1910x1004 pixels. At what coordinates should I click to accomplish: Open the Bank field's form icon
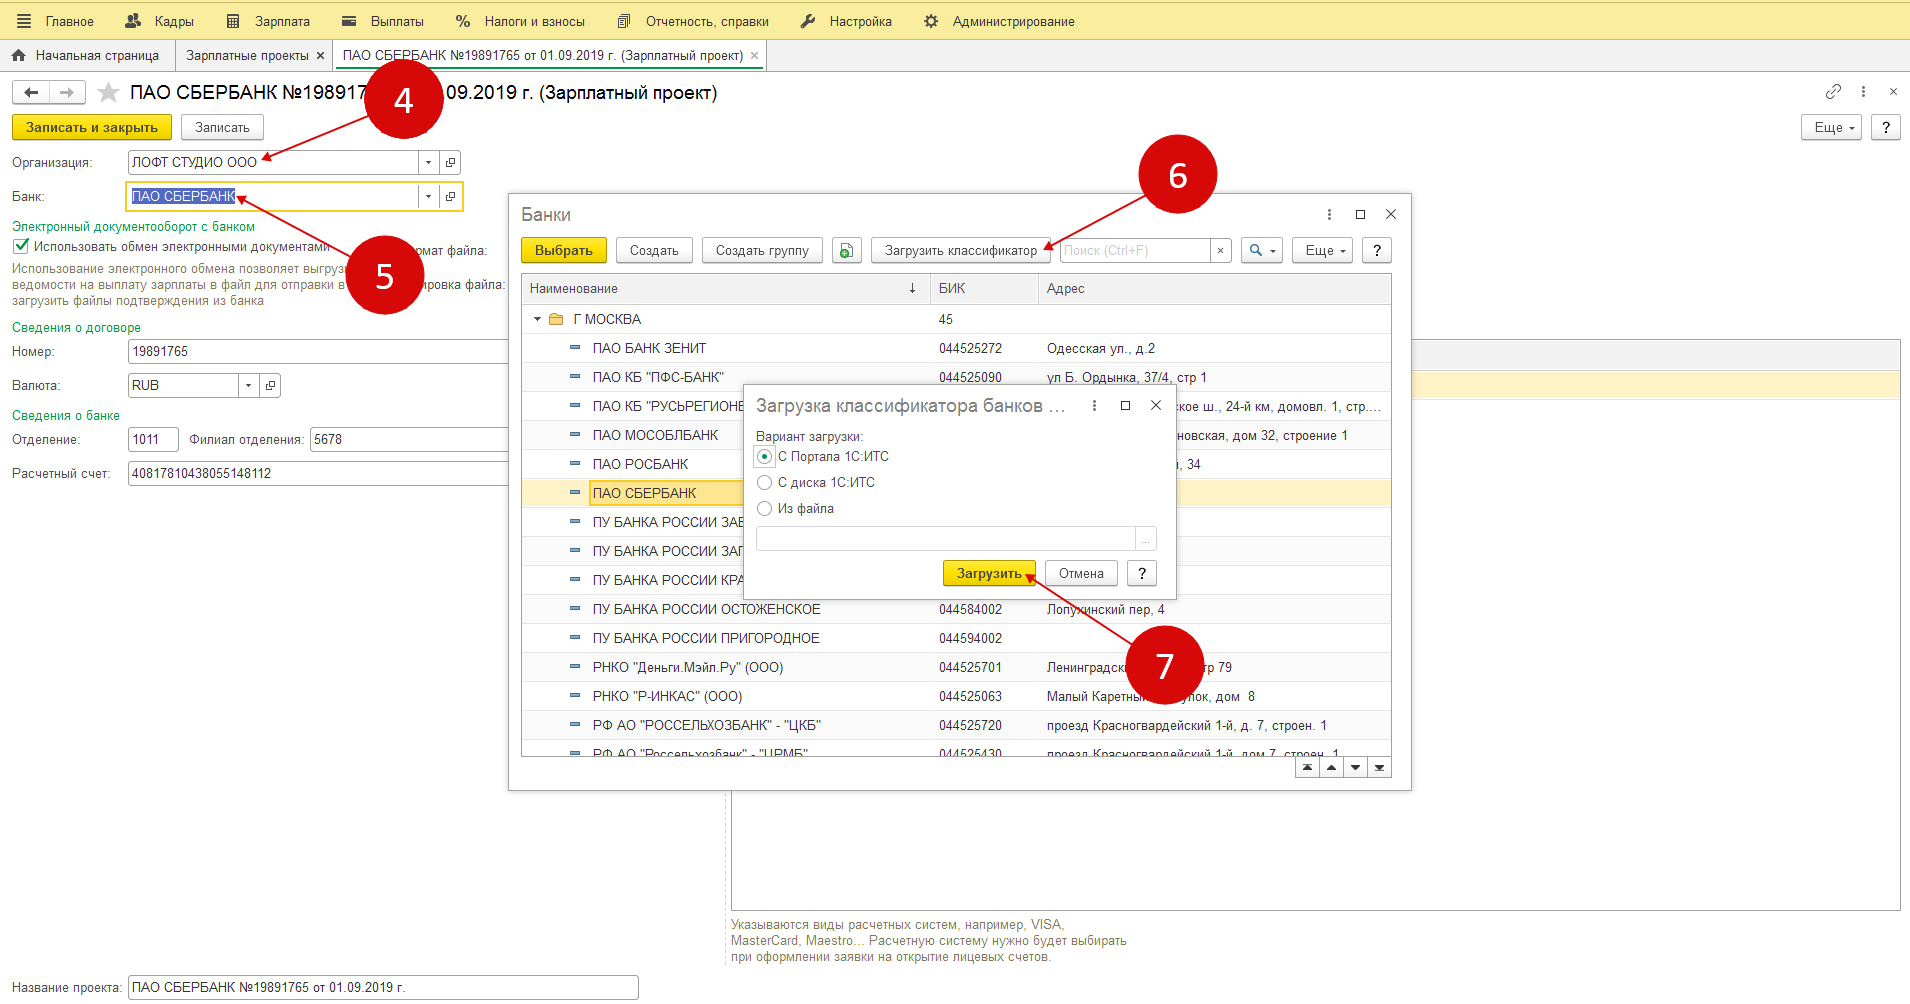451,197
